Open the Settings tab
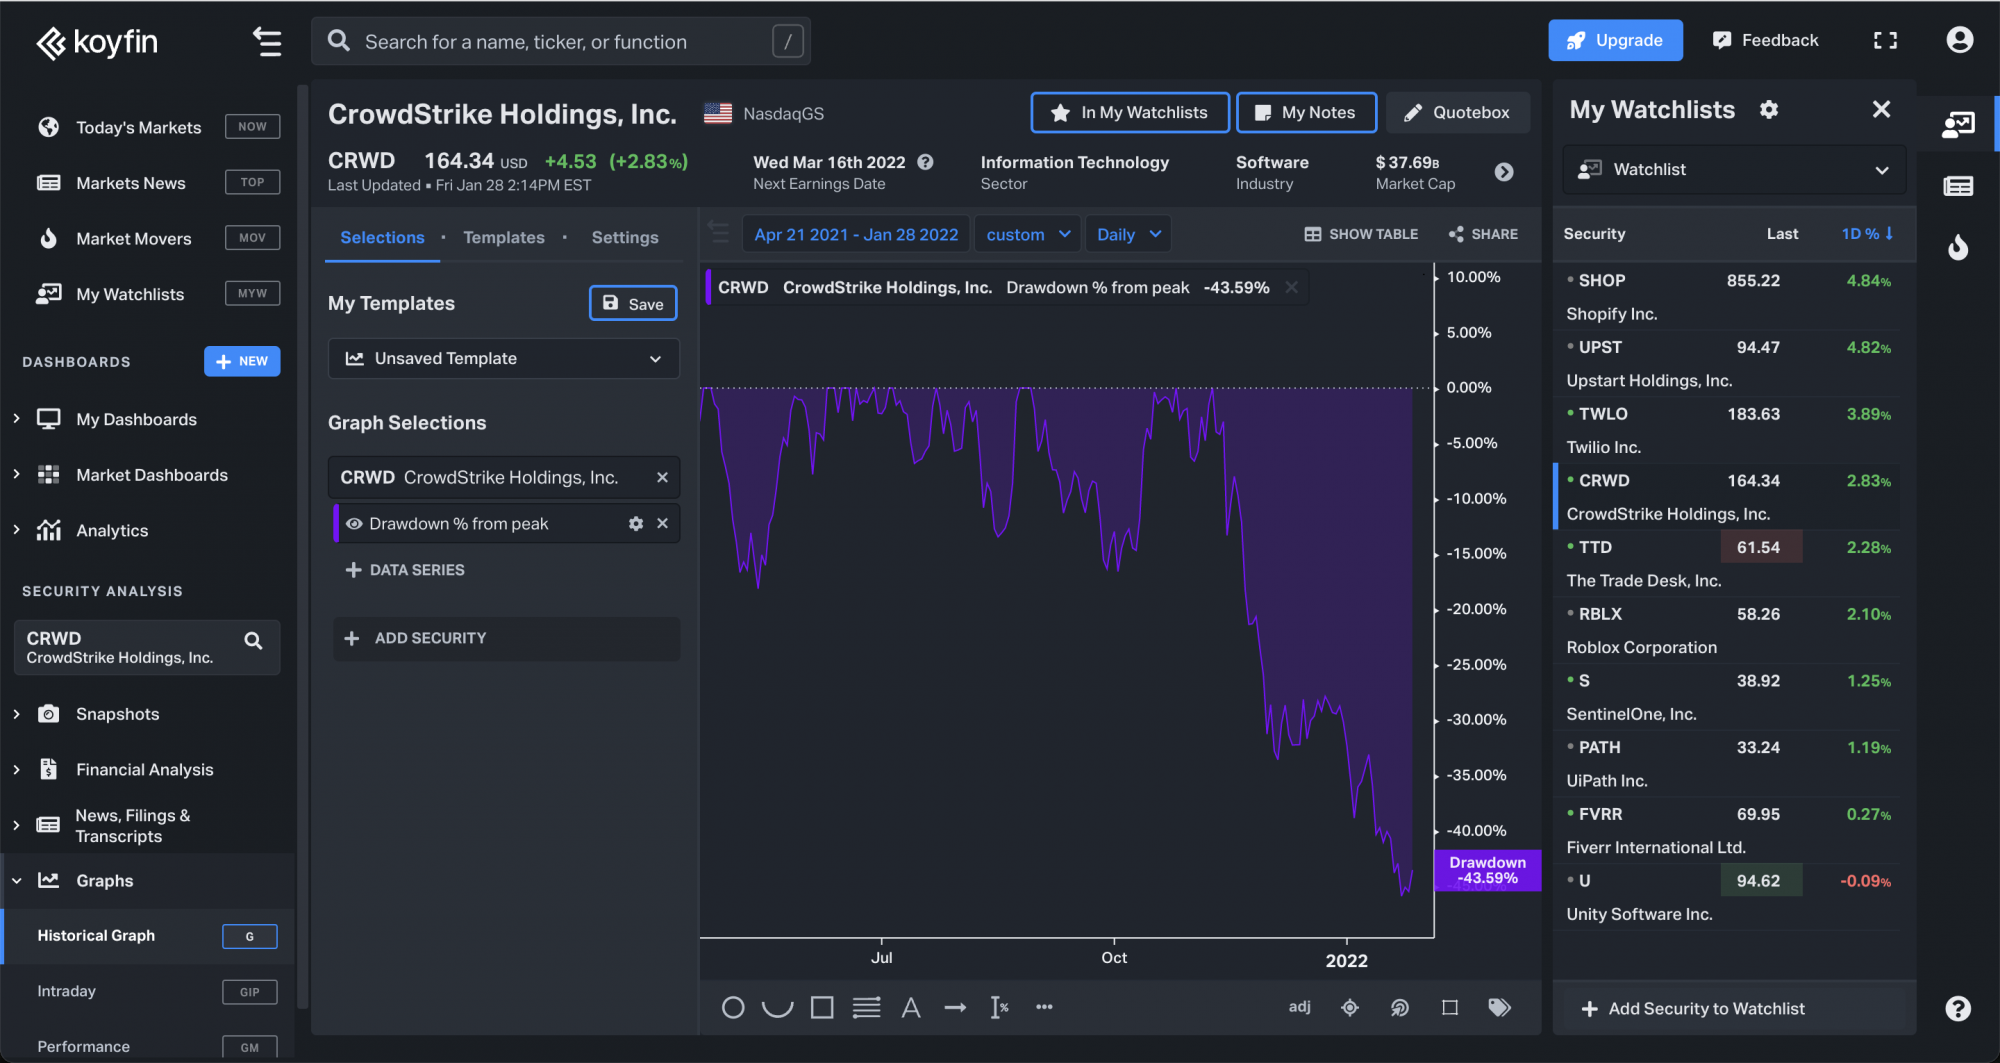The image size is (2000, 1063). tap(625, 238)
